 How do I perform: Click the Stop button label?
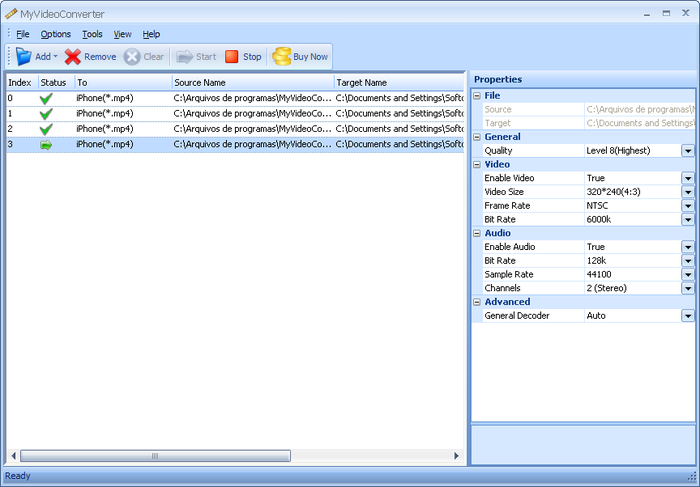252,57
